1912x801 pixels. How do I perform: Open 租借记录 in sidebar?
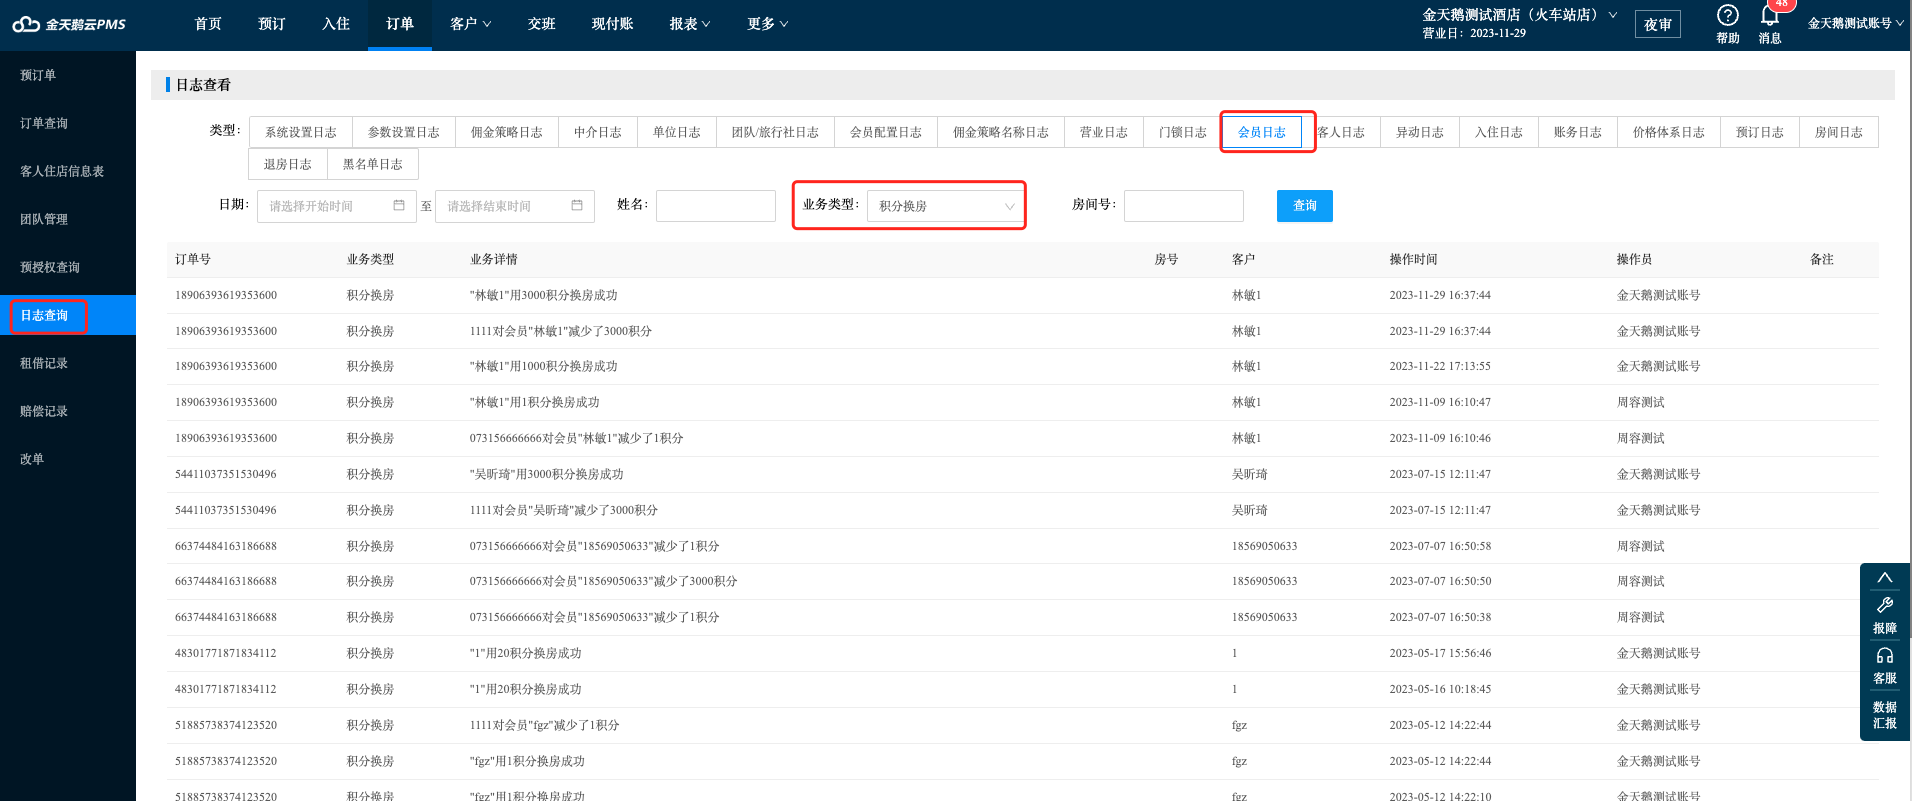(44, 363)
